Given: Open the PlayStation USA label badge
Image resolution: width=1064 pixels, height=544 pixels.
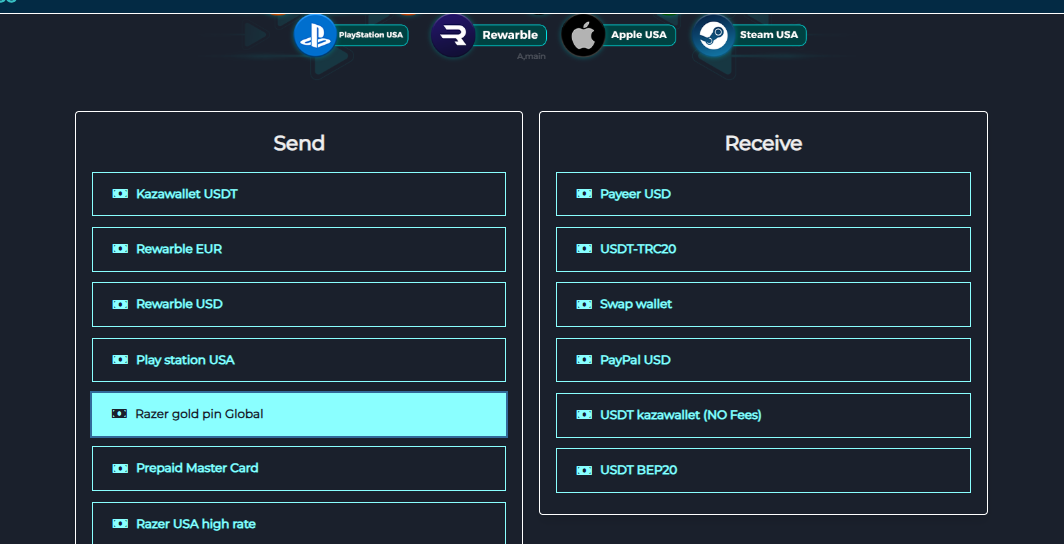Looking at the screenshot, I should click(370, 35).
